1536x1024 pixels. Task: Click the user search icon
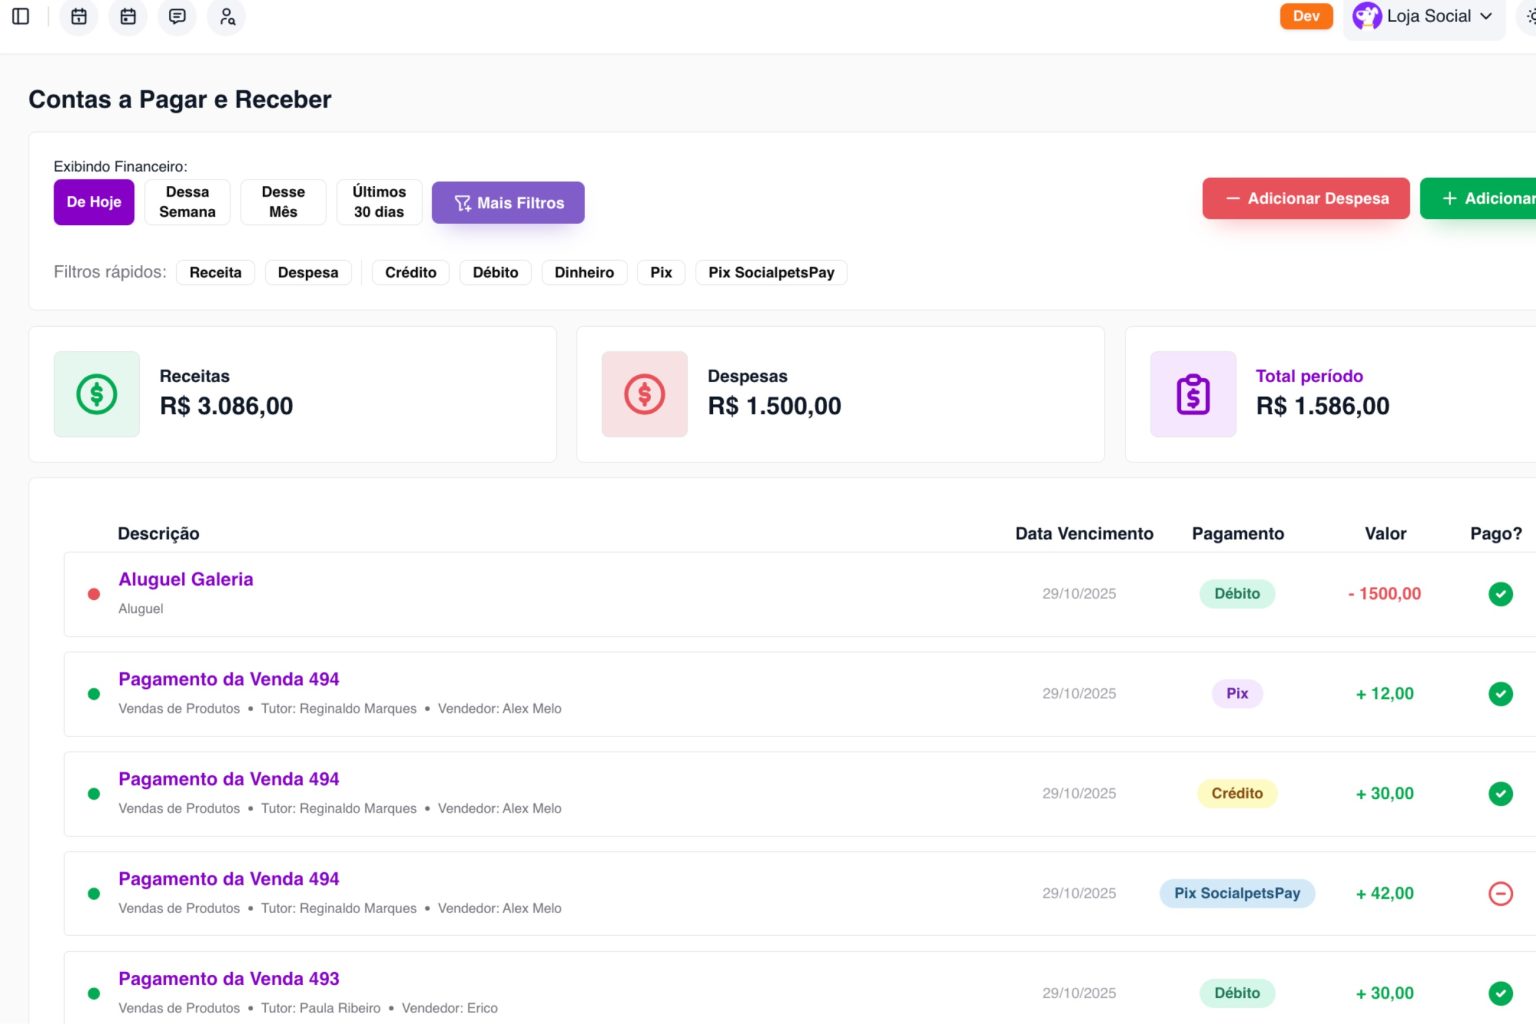pos(227,16)
